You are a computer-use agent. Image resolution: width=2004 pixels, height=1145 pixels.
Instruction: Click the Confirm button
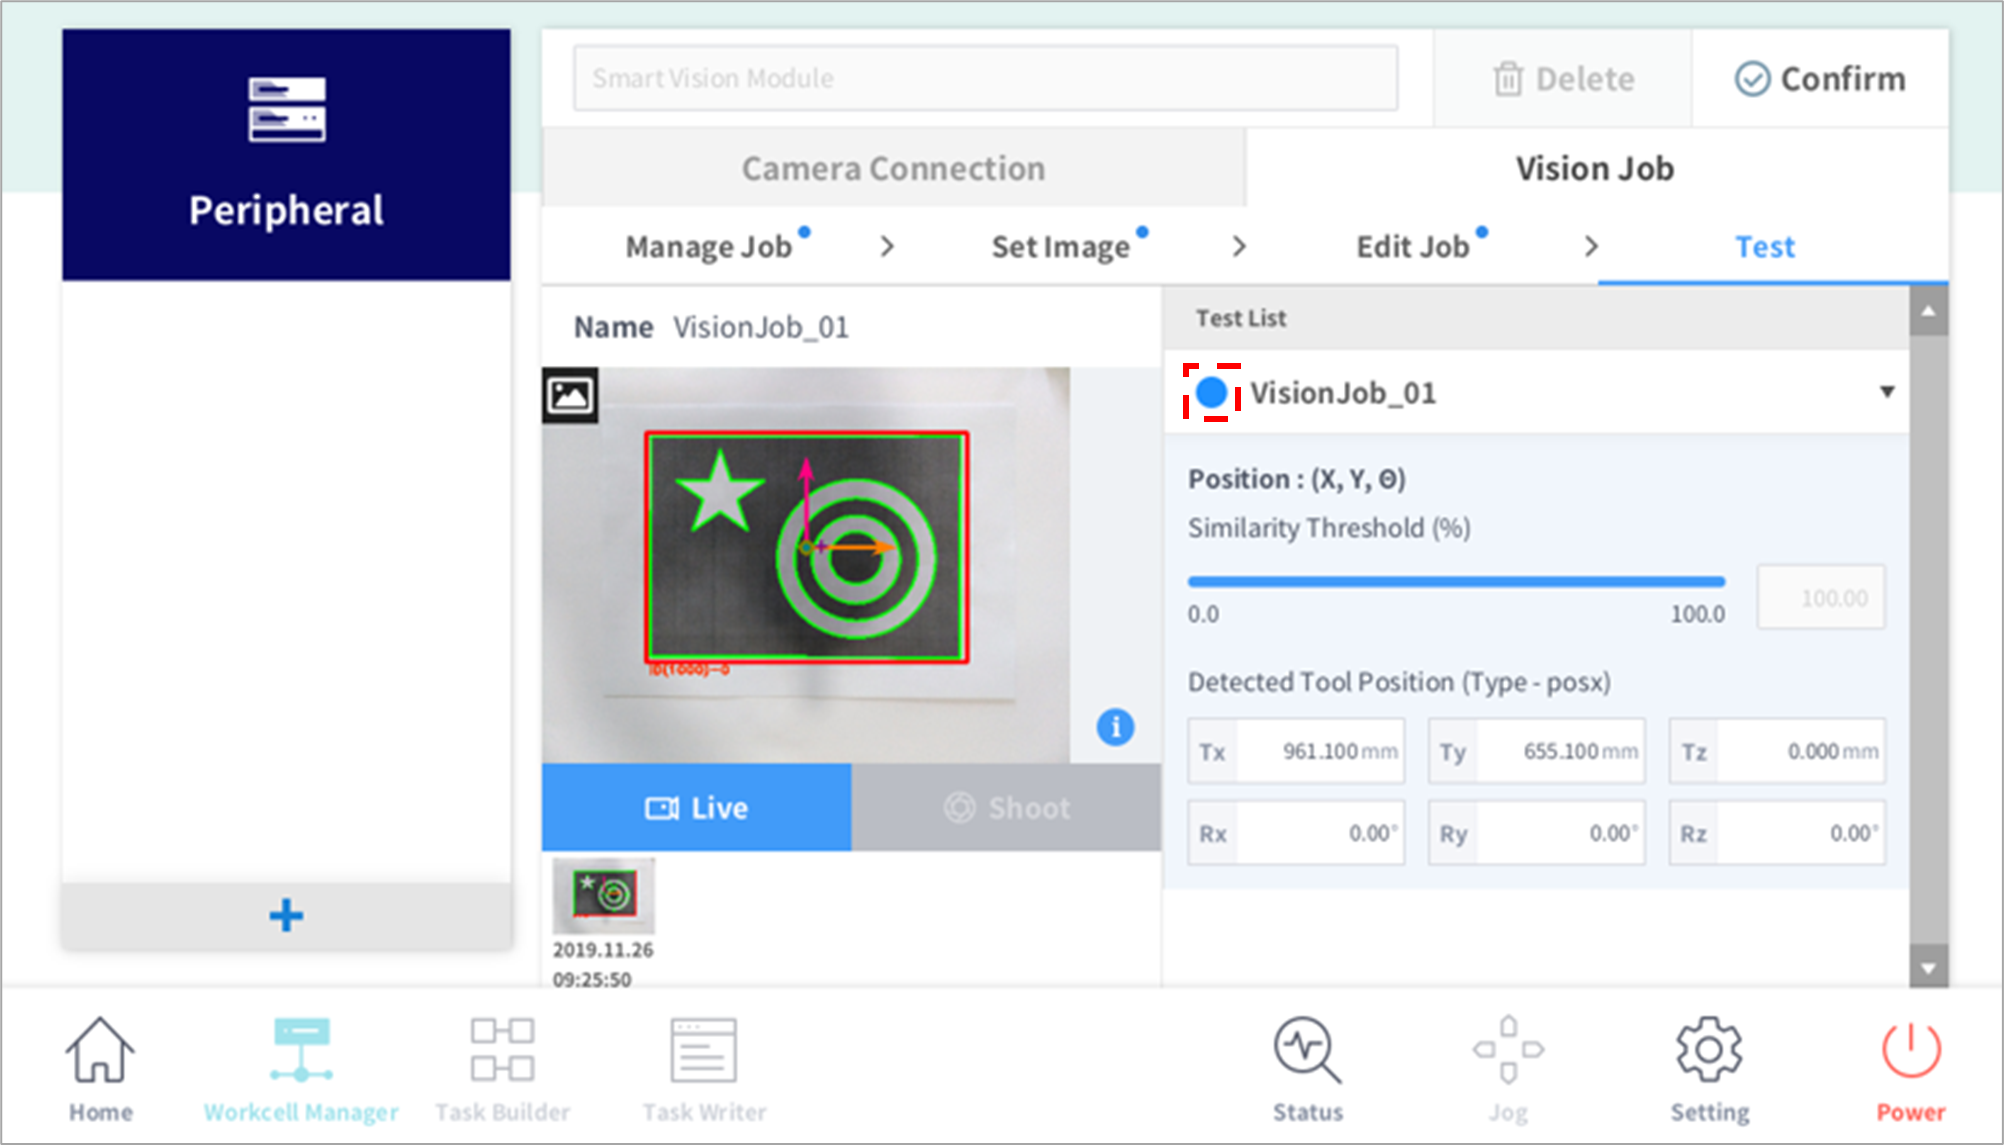[x=1820, y=79]
